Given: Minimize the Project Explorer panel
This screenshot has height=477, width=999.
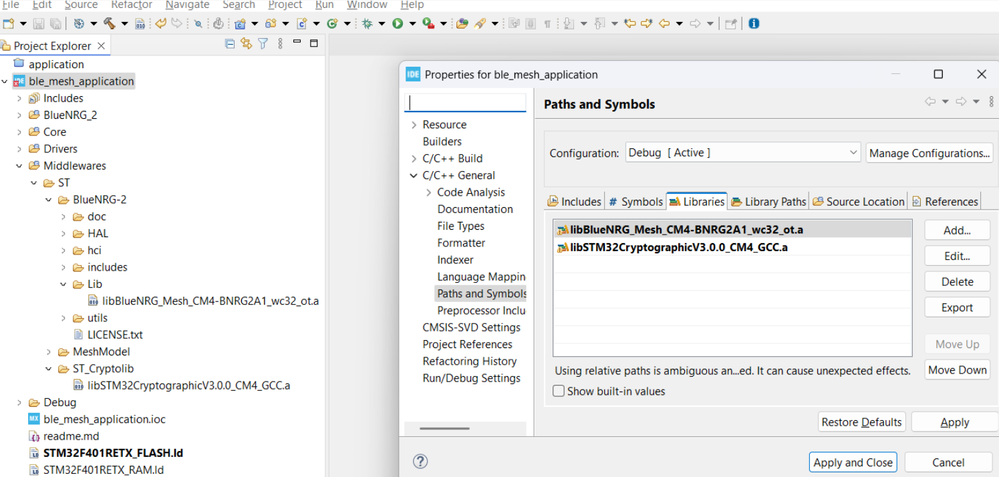Looking at the screenshot, I should (297, 43).
